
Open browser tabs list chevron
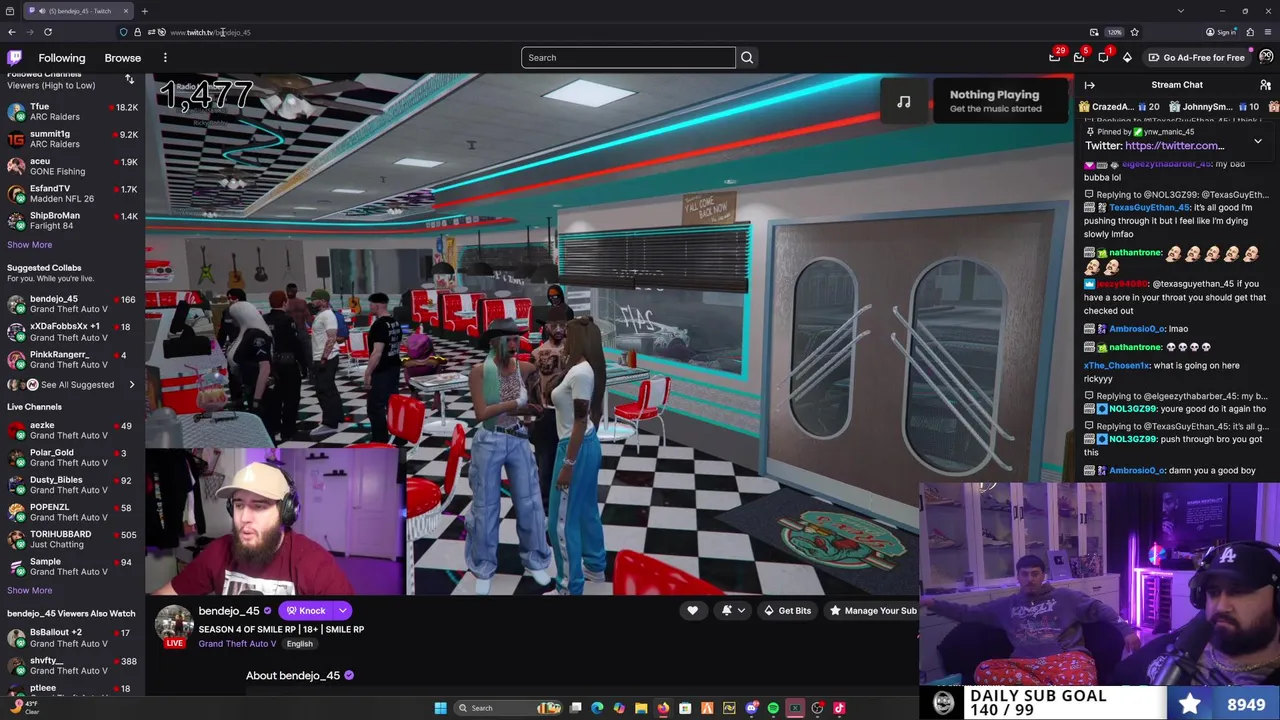click(1181, 11)
